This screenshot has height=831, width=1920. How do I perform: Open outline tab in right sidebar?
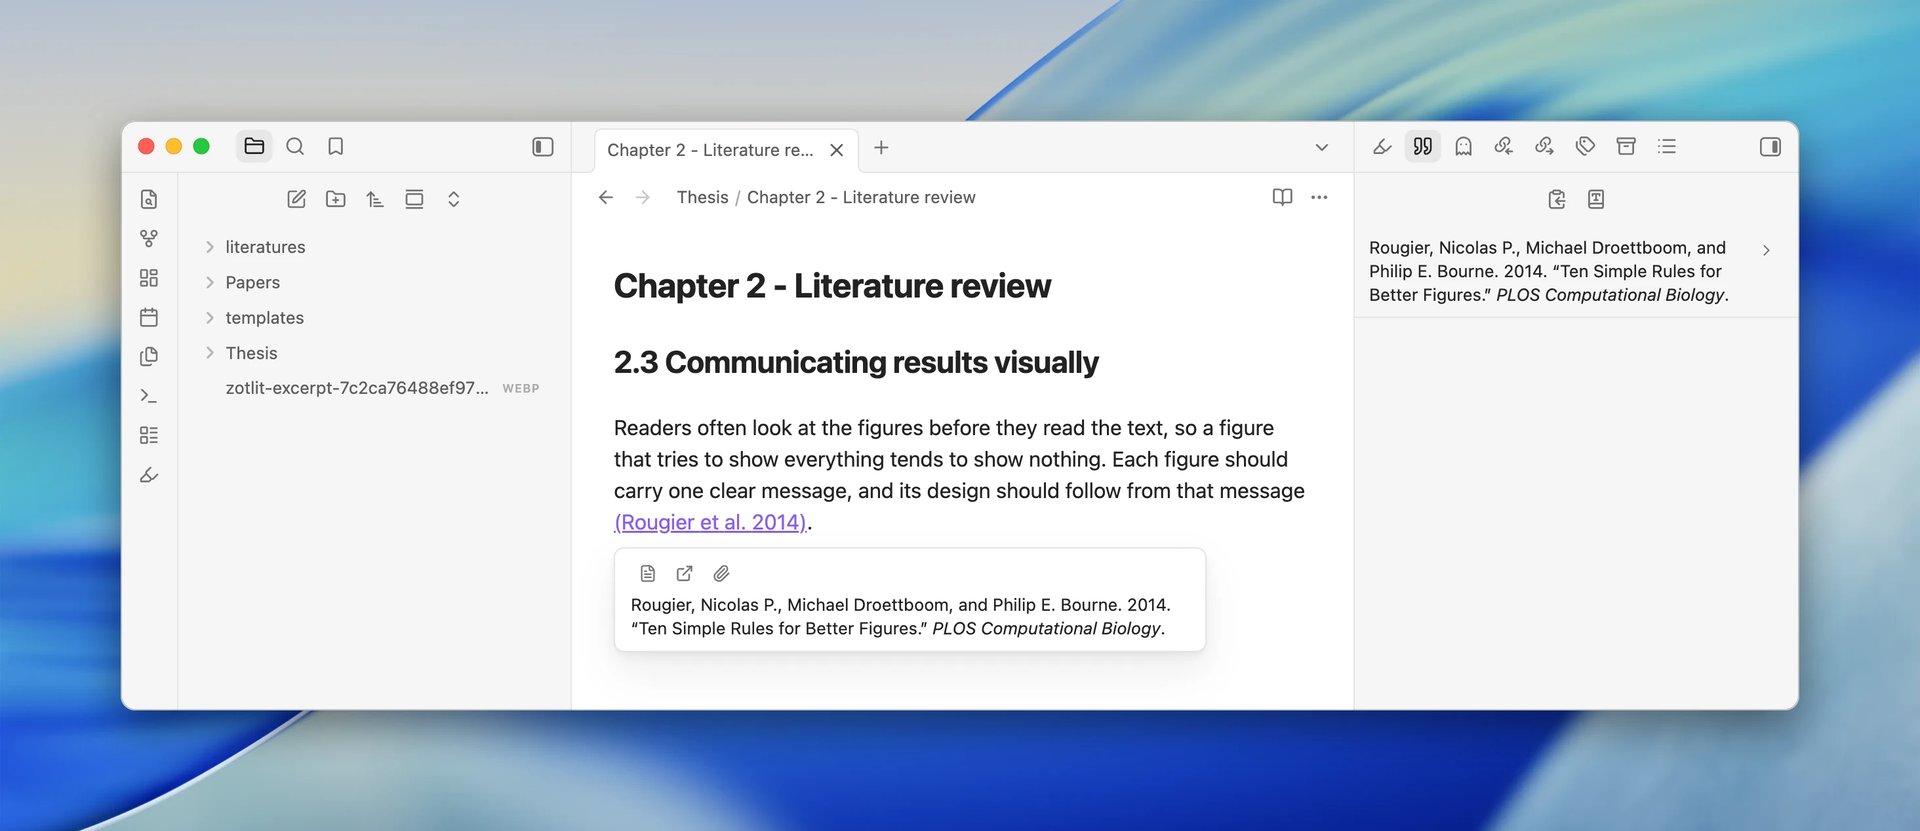coord(1666,147)
